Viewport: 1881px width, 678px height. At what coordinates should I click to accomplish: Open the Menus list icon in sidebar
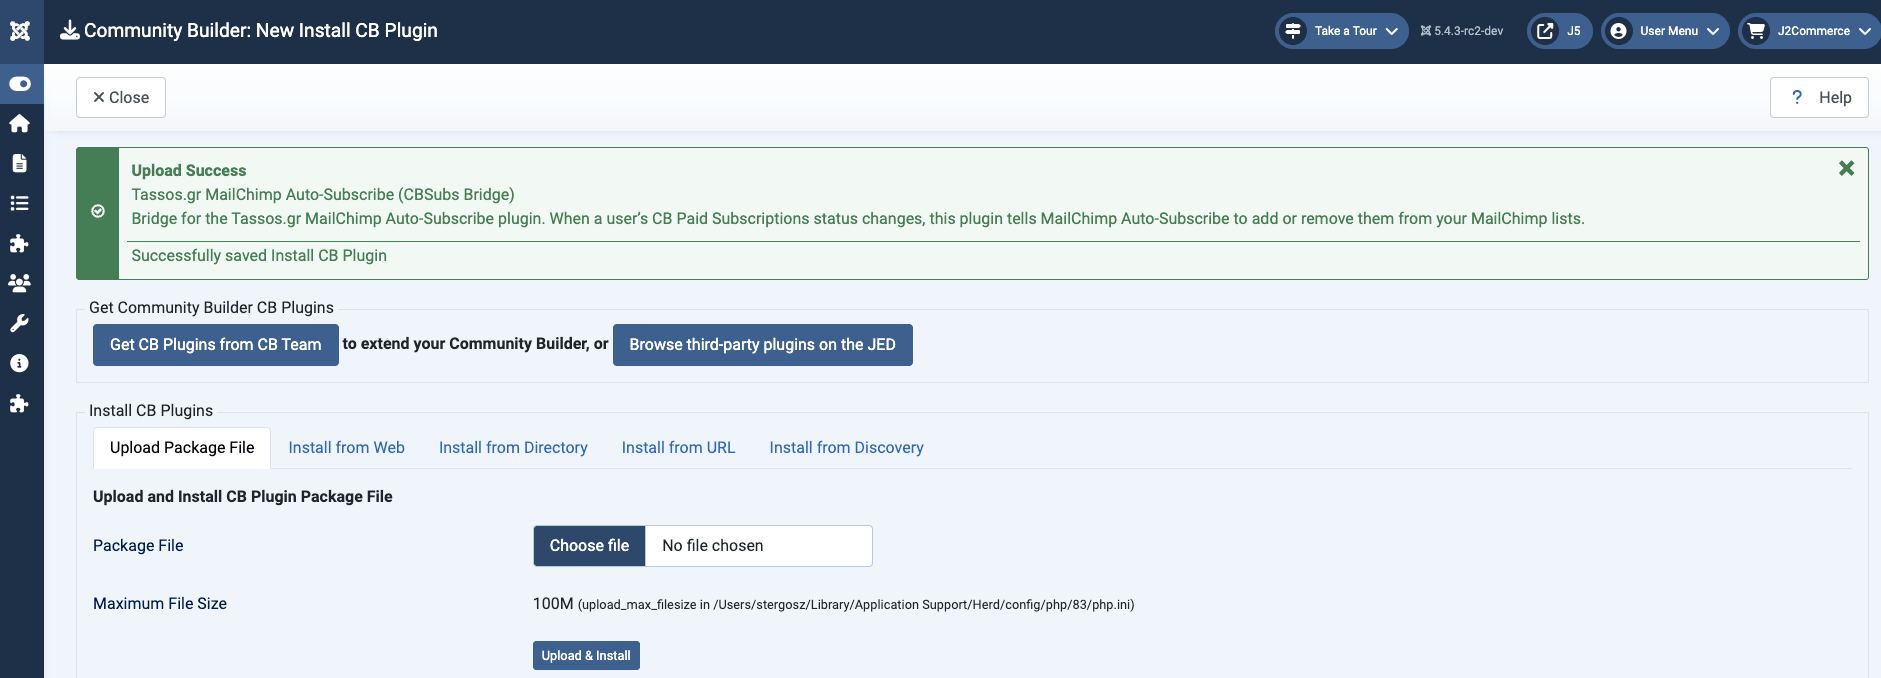pyautogui.click(x=19, y=203)
